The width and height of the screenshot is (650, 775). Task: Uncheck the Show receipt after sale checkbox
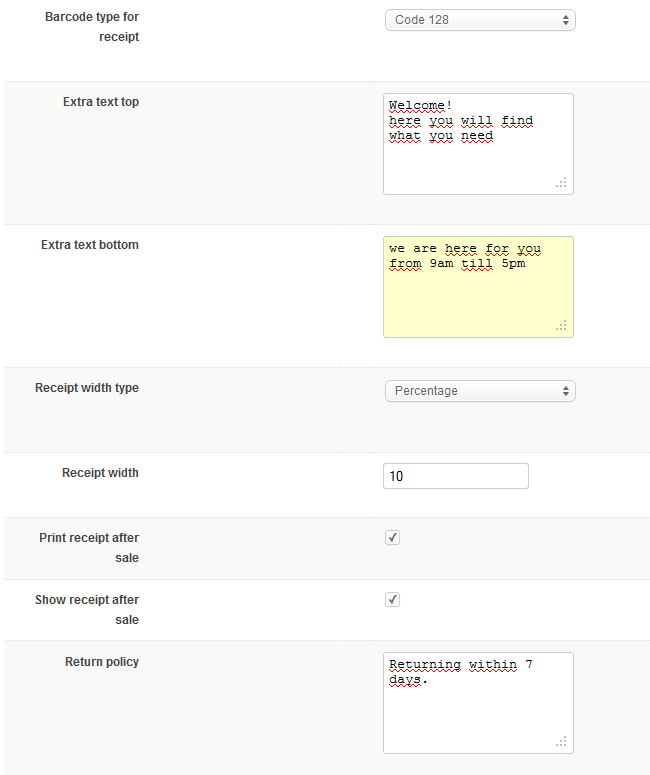(x=393, y=600)
